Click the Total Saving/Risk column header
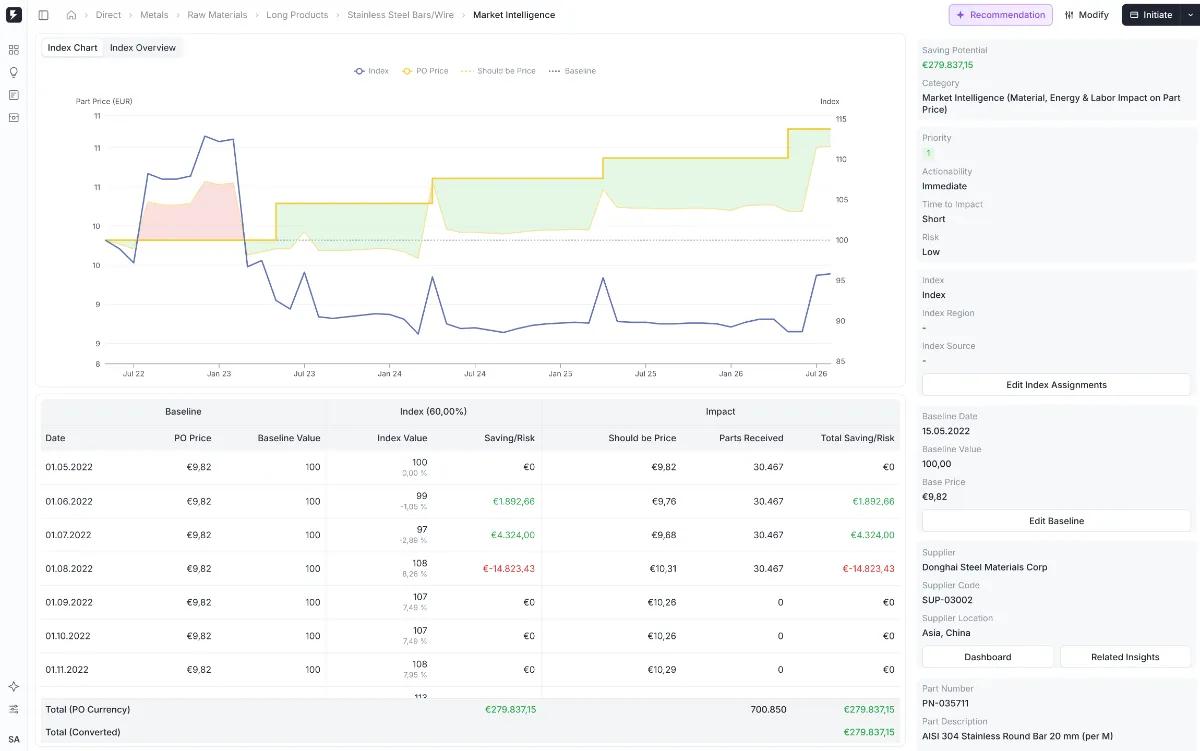This screenshot has height=751, width=1200. point(857,438)
